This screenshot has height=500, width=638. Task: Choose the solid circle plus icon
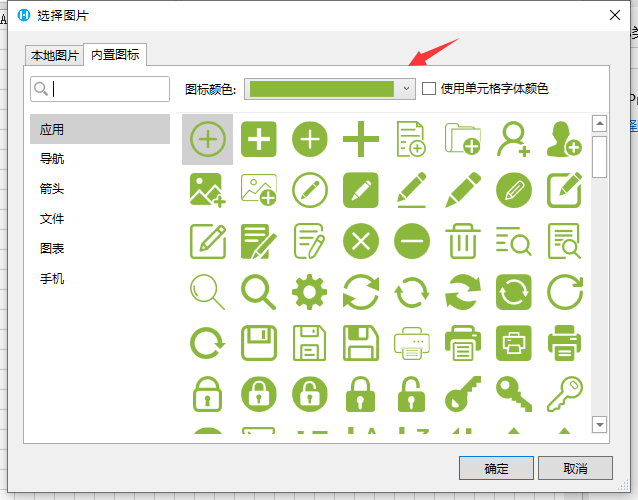[310, 139]
